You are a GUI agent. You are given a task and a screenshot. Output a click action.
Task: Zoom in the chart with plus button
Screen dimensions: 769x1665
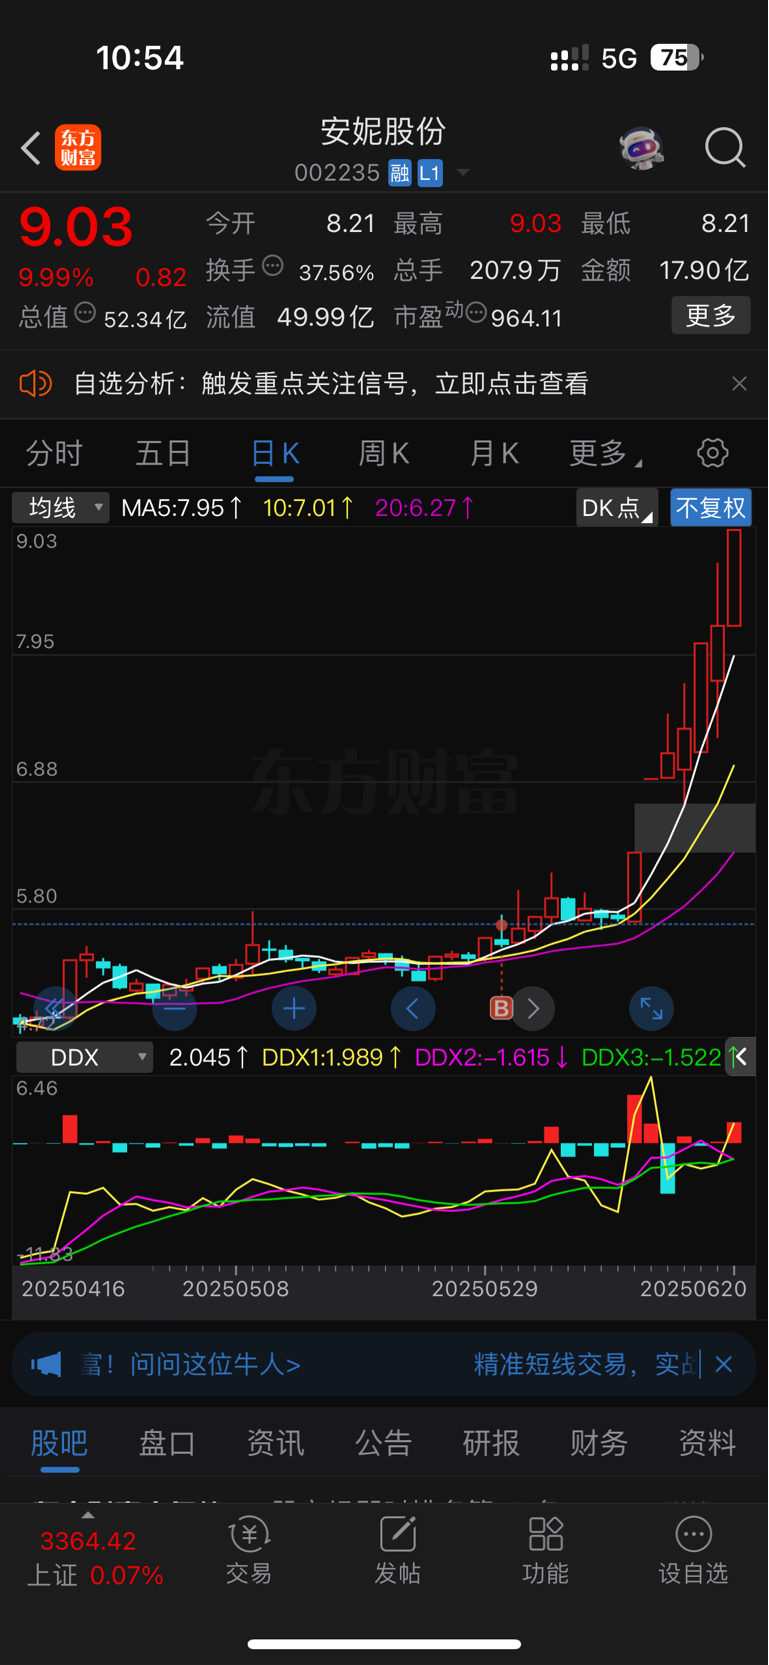tap(294, 1009)
